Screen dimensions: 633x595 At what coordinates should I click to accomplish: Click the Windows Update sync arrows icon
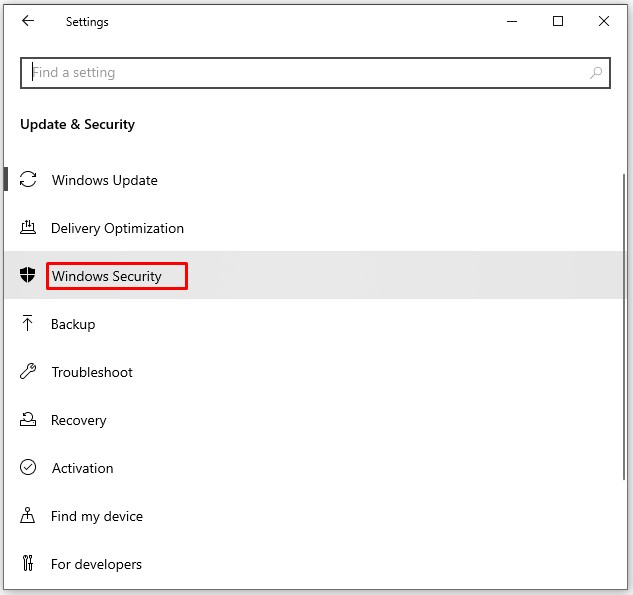point(29,180)
